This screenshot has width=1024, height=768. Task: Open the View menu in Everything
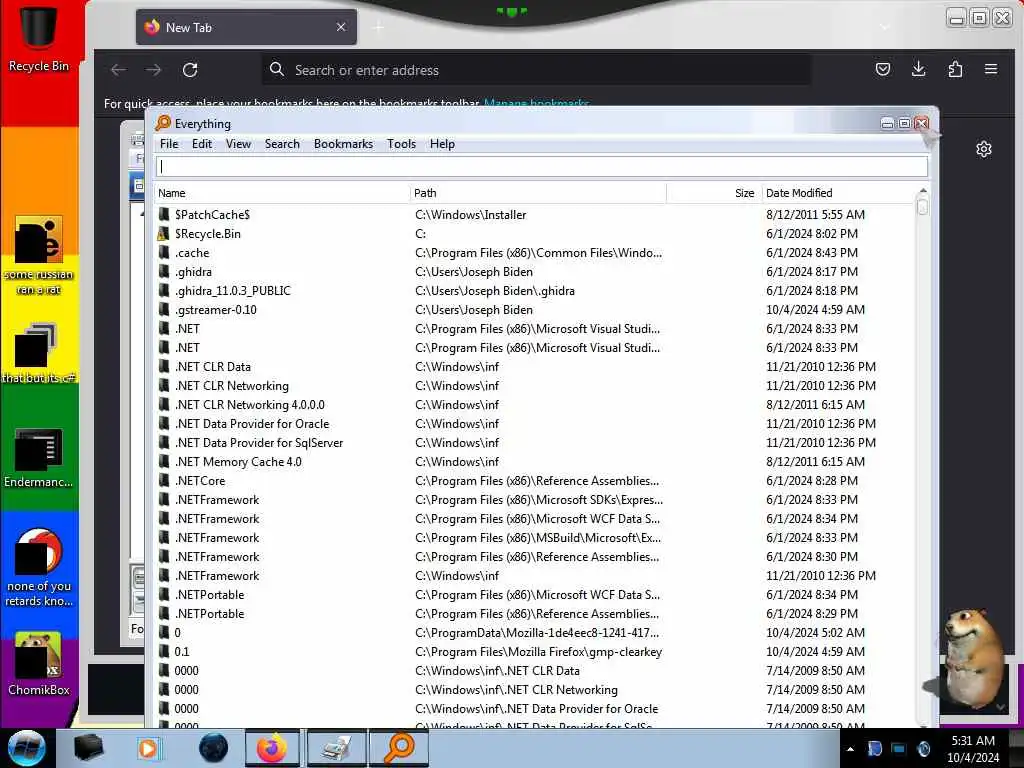coord(238,144)
